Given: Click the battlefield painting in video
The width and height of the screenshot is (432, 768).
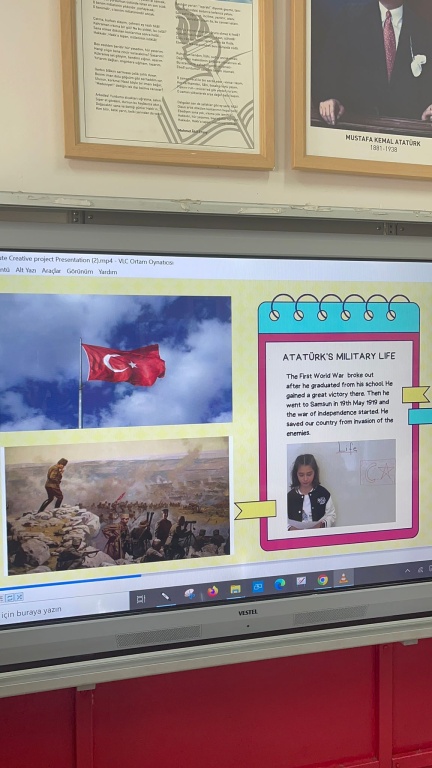Looking at the screenshot, I should coord(117,504).
